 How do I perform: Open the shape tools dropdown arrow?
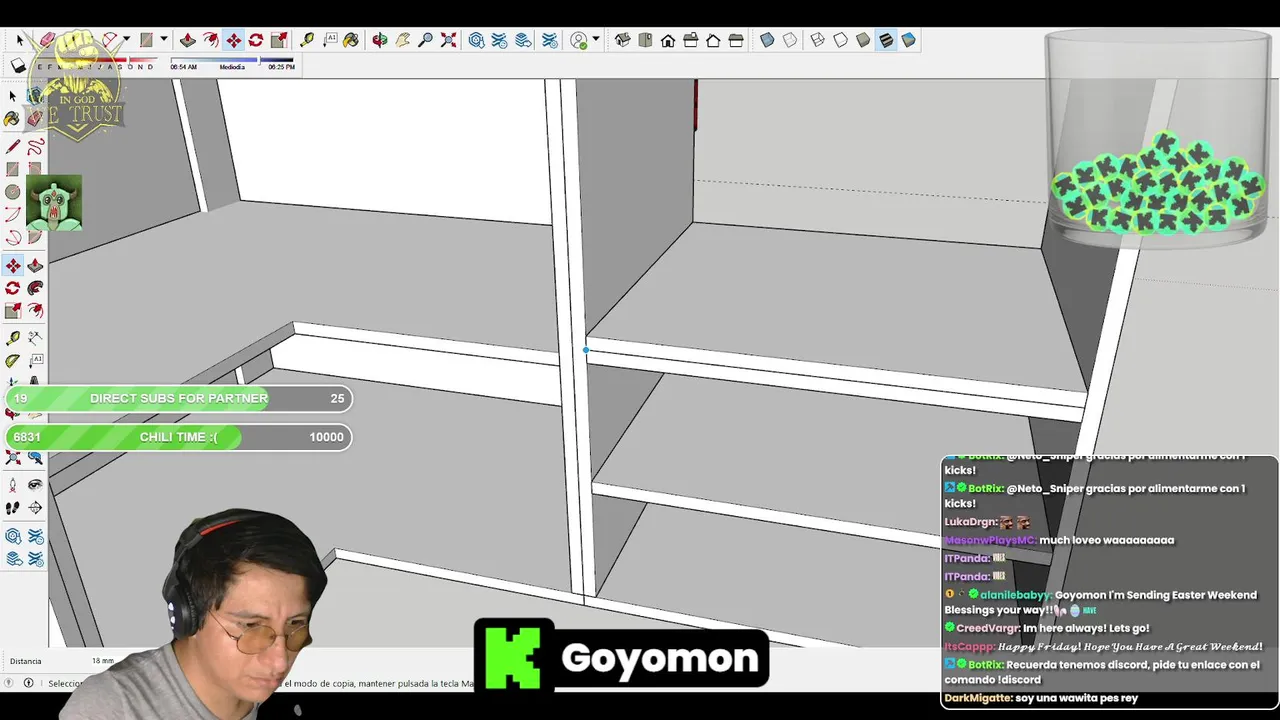[x=163, y=40]
